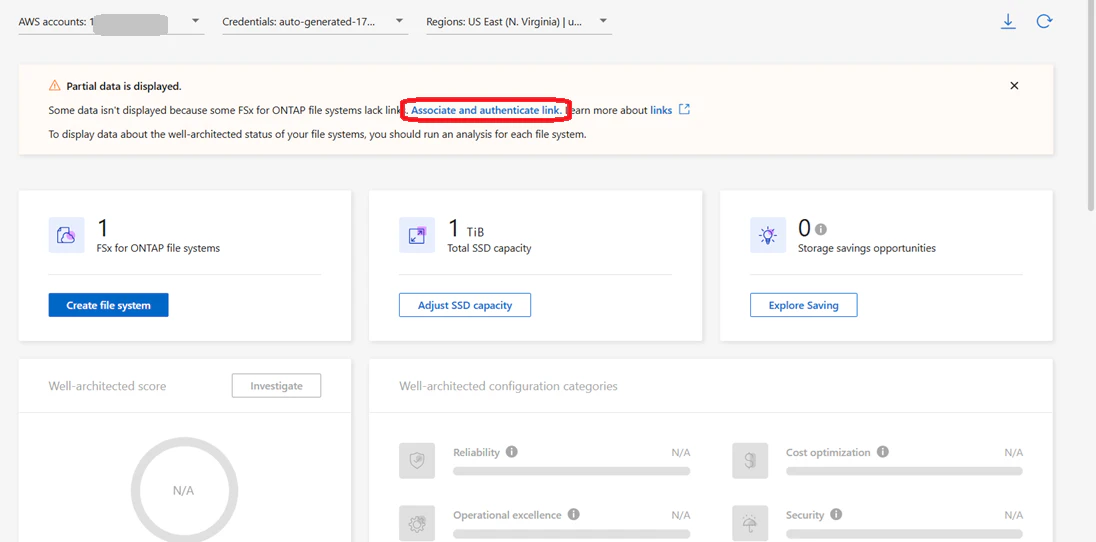Click the Investigate button
Viewport: 1096px width, 542px height.
click(x=276, y=385)
